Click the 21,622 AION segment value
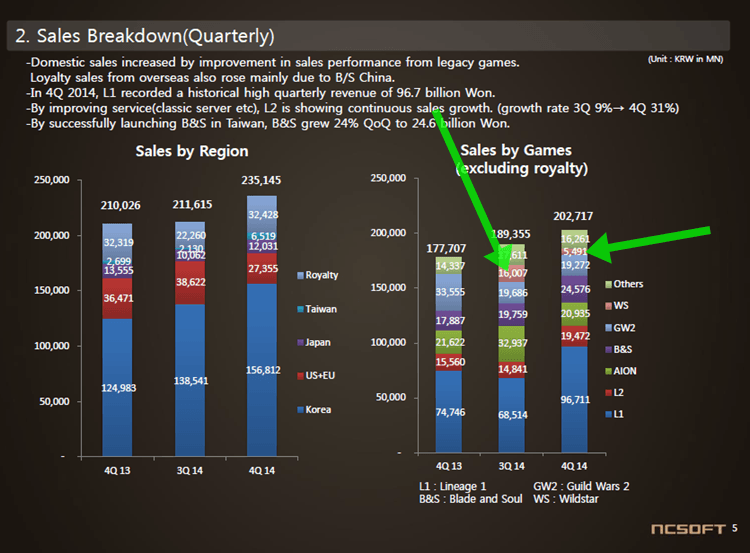750x553 pixels. tap(450, 342)
